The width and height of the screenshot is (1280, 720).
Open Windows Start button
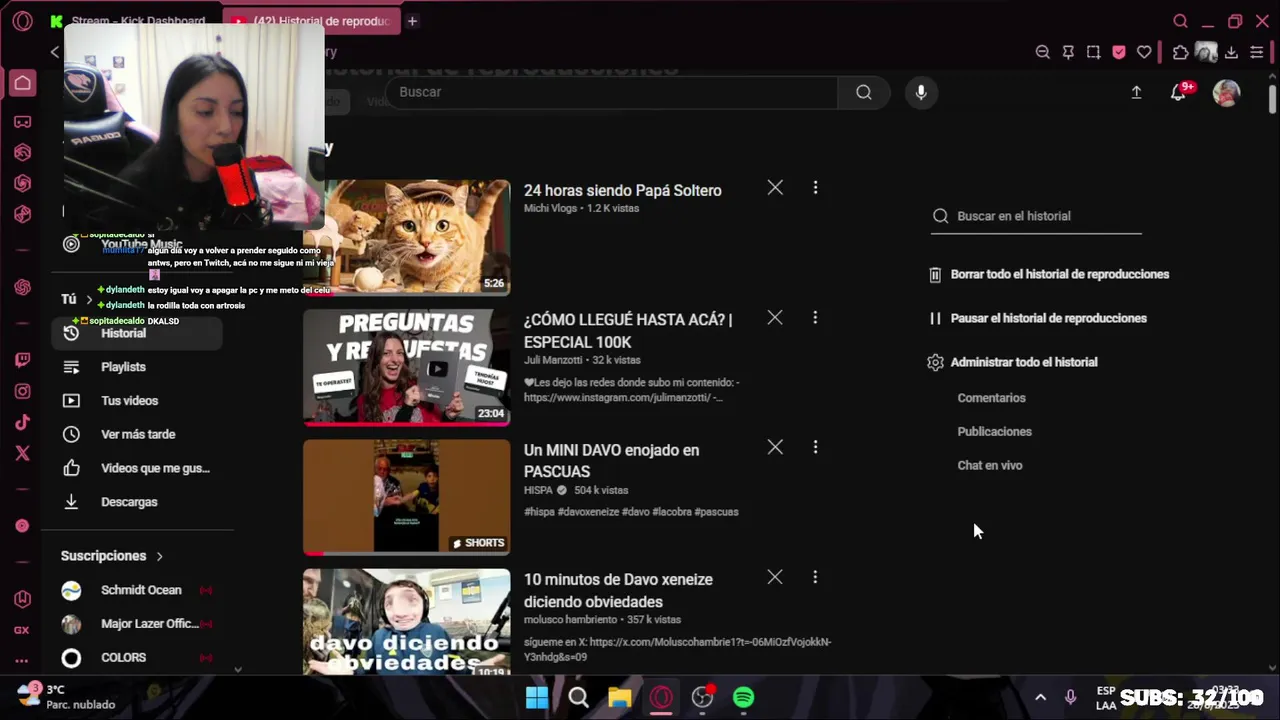(537, 697)
